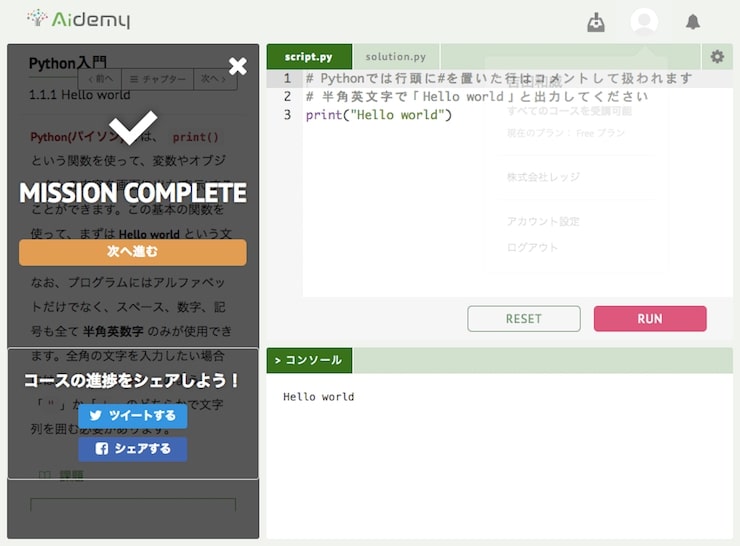Viewport: 740px width, 546px height.
Task: Click ログアウト in the faded menu
Action: (532, 247)
